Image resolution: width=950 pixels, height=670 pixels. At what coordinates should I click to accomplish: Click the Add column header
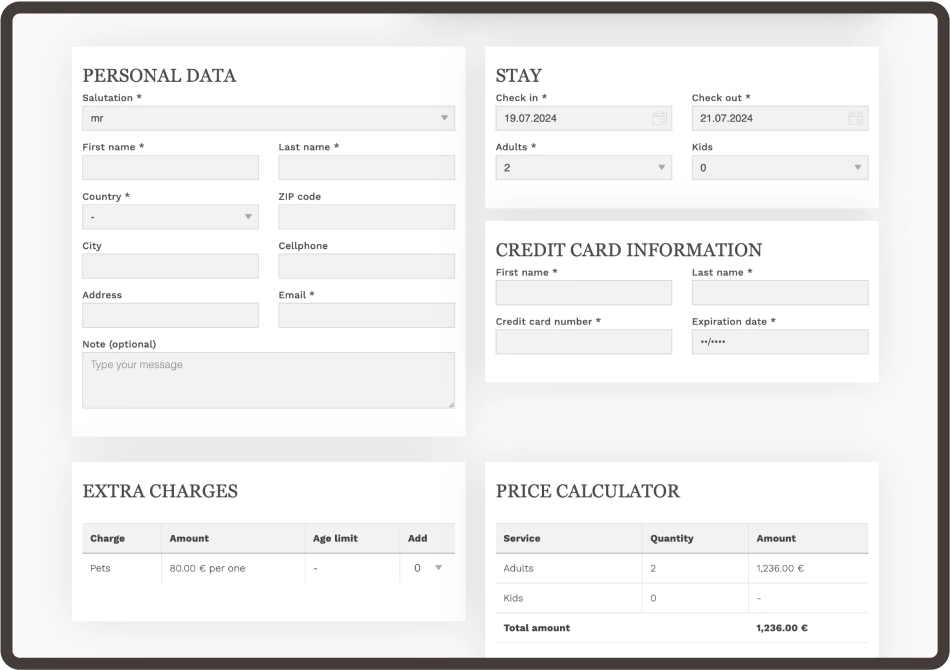[417, 538]
